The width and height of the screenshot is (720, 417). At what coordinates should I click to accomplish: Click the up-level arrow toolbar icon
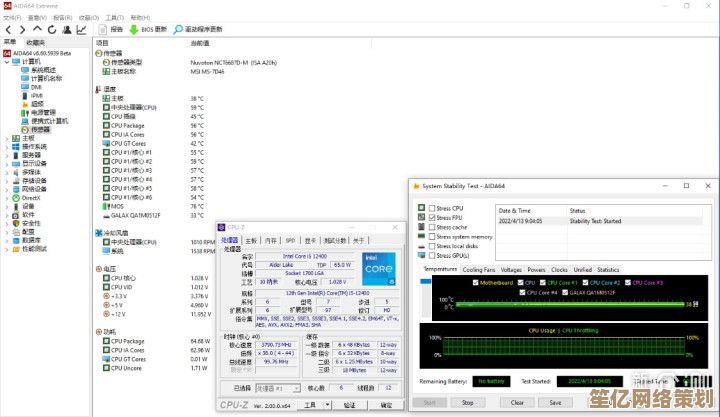click(37, 29)
